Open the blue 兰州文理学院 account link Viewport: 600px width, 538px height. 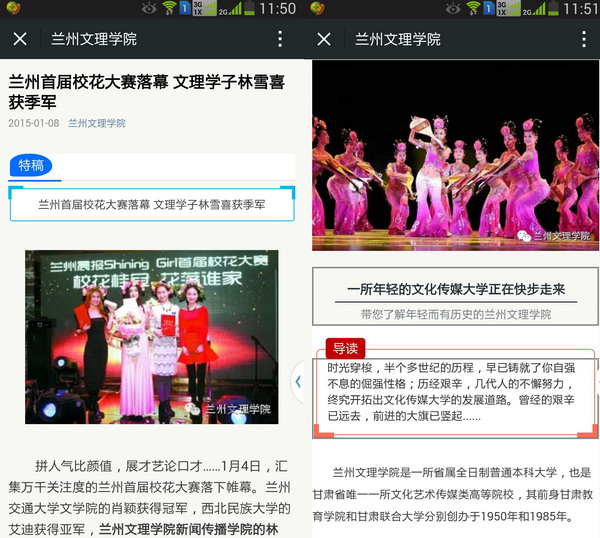tap(97, 123)
